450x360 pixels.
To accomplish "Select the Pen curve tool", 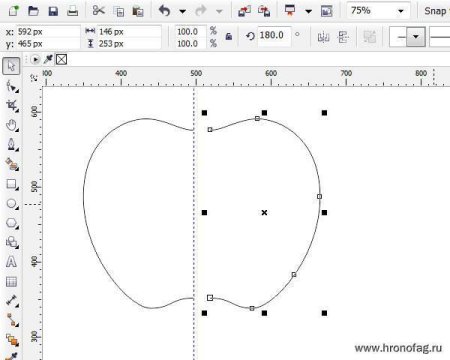I will pyautogui.click(x=12, y=145).
